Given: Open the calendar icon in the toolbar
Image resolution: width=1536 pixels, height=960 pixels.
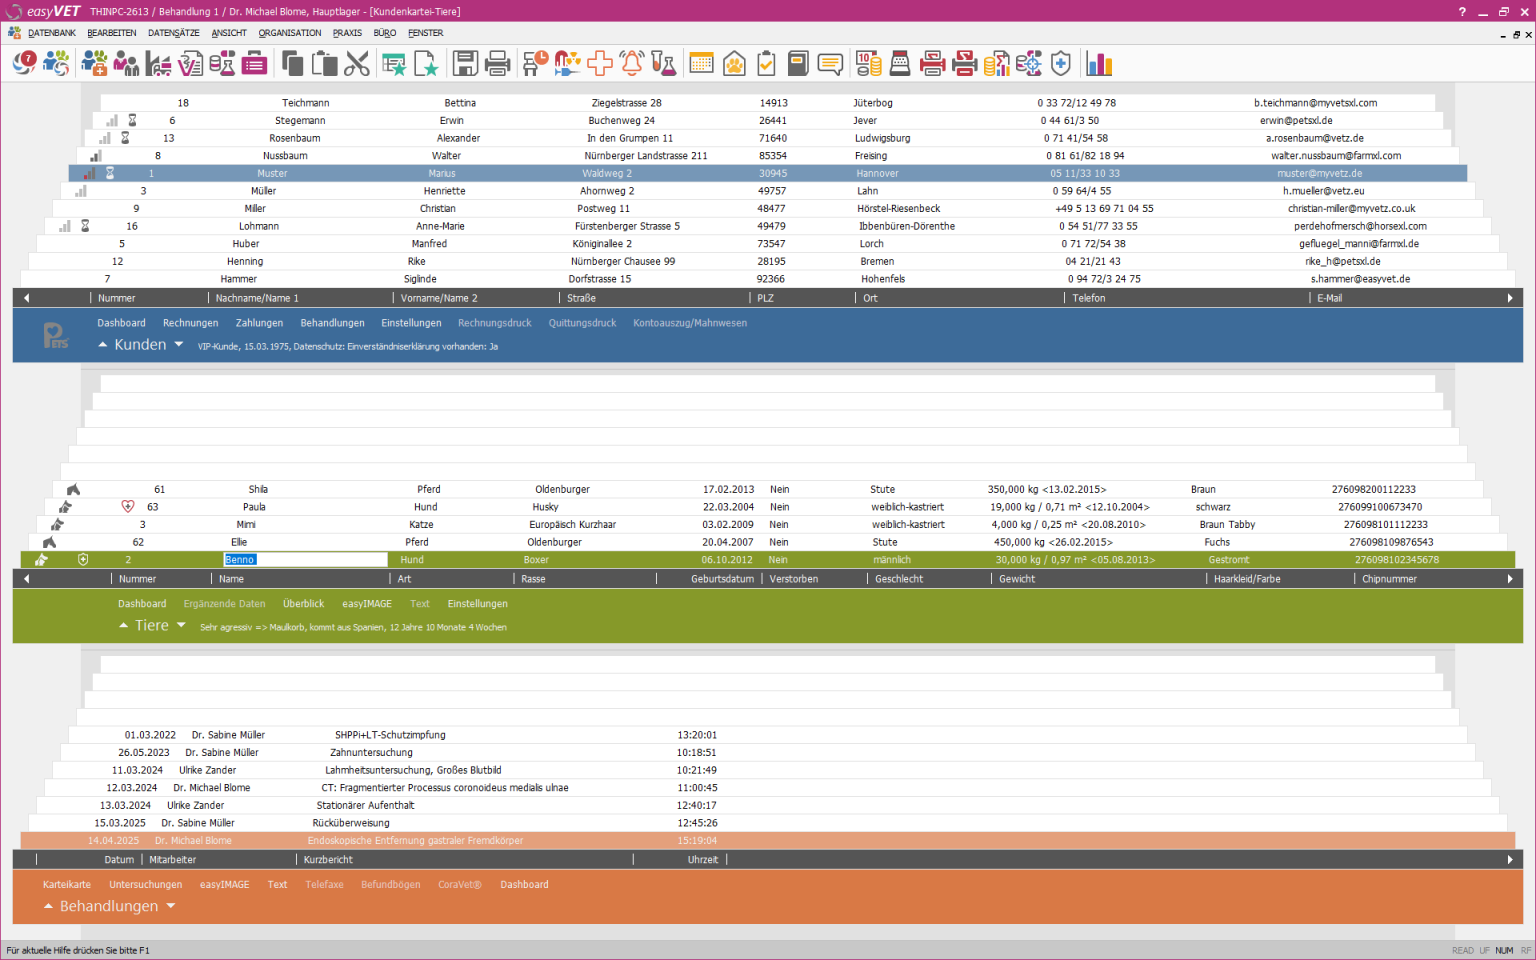Looking at the screenshot, I should click(702, 62).
